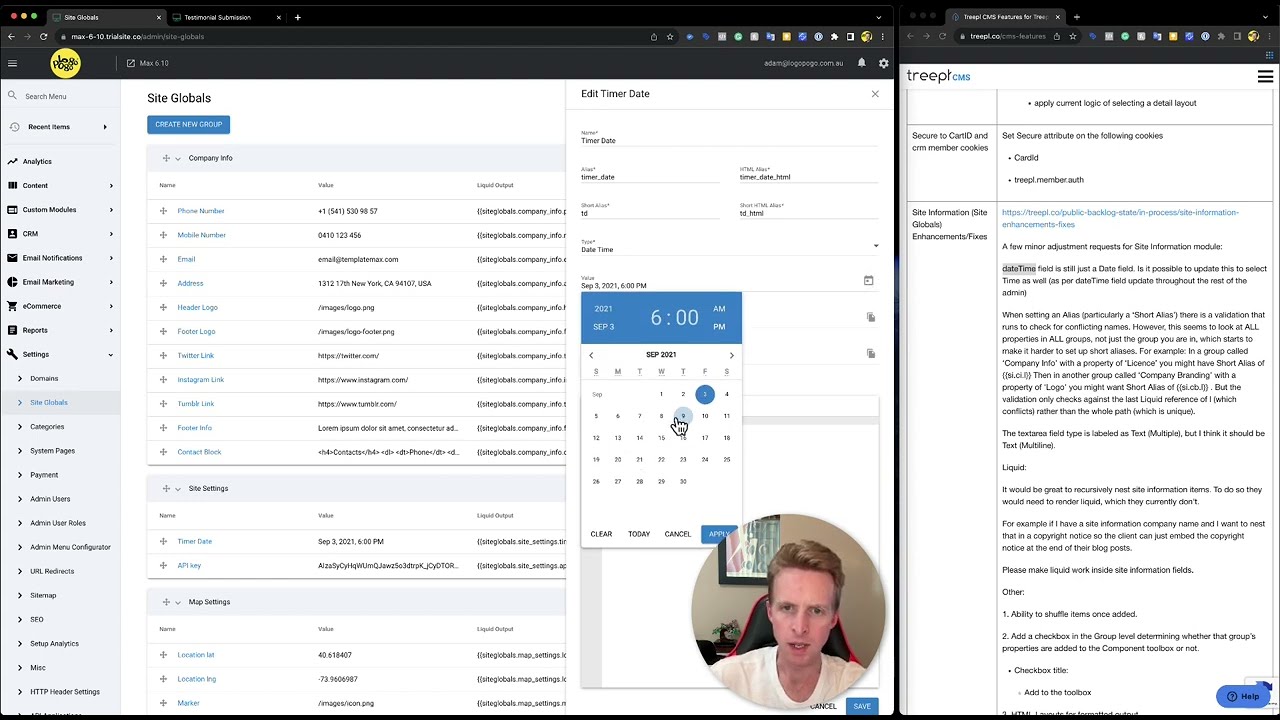This screenshot has height=720, width=1280.
Task: Select day 10 in the September calendar
Action: (705, 416)
